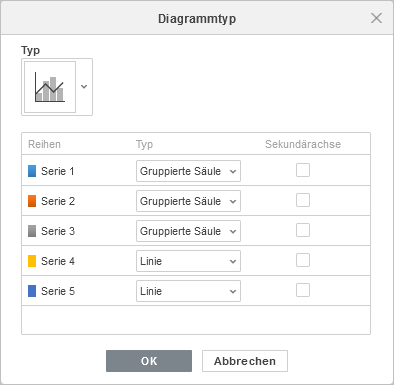Screen dimensions: 394x385
Task: Enable secondary axis for Serie 4
Action: click(303, 260)
